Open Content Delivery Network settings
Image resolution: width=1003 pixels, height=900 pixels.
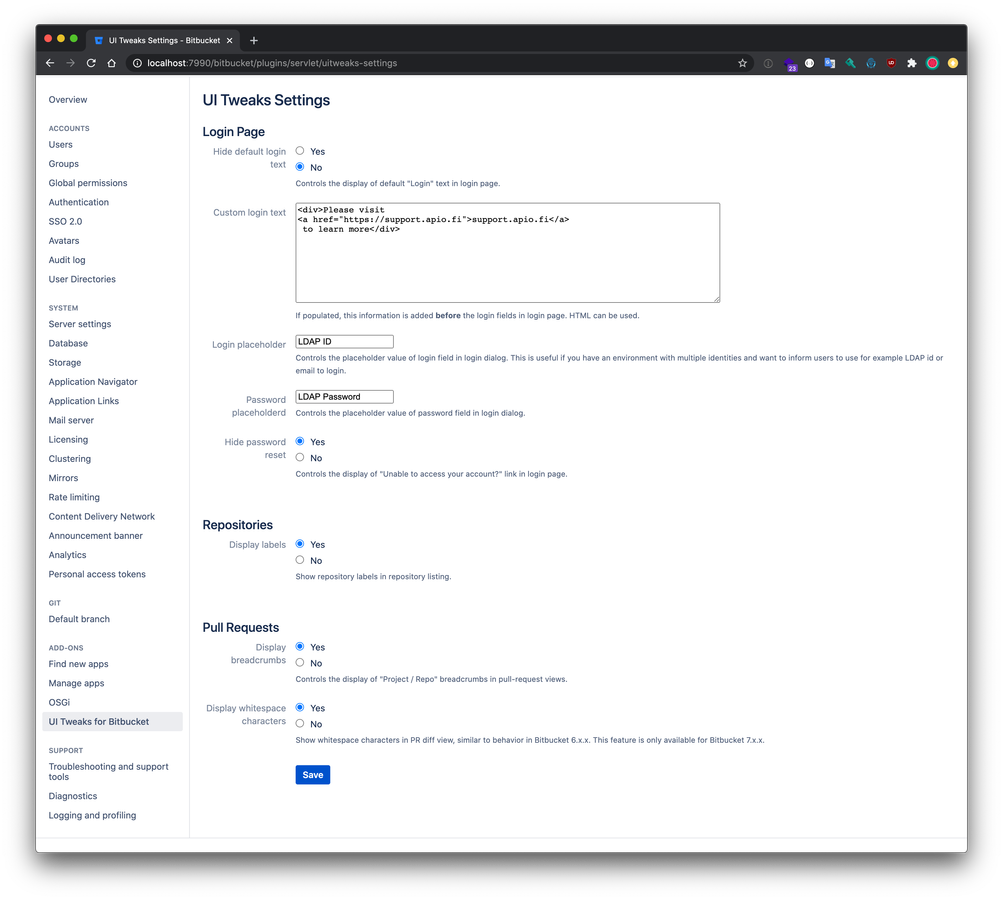click(x=102, y=516)
